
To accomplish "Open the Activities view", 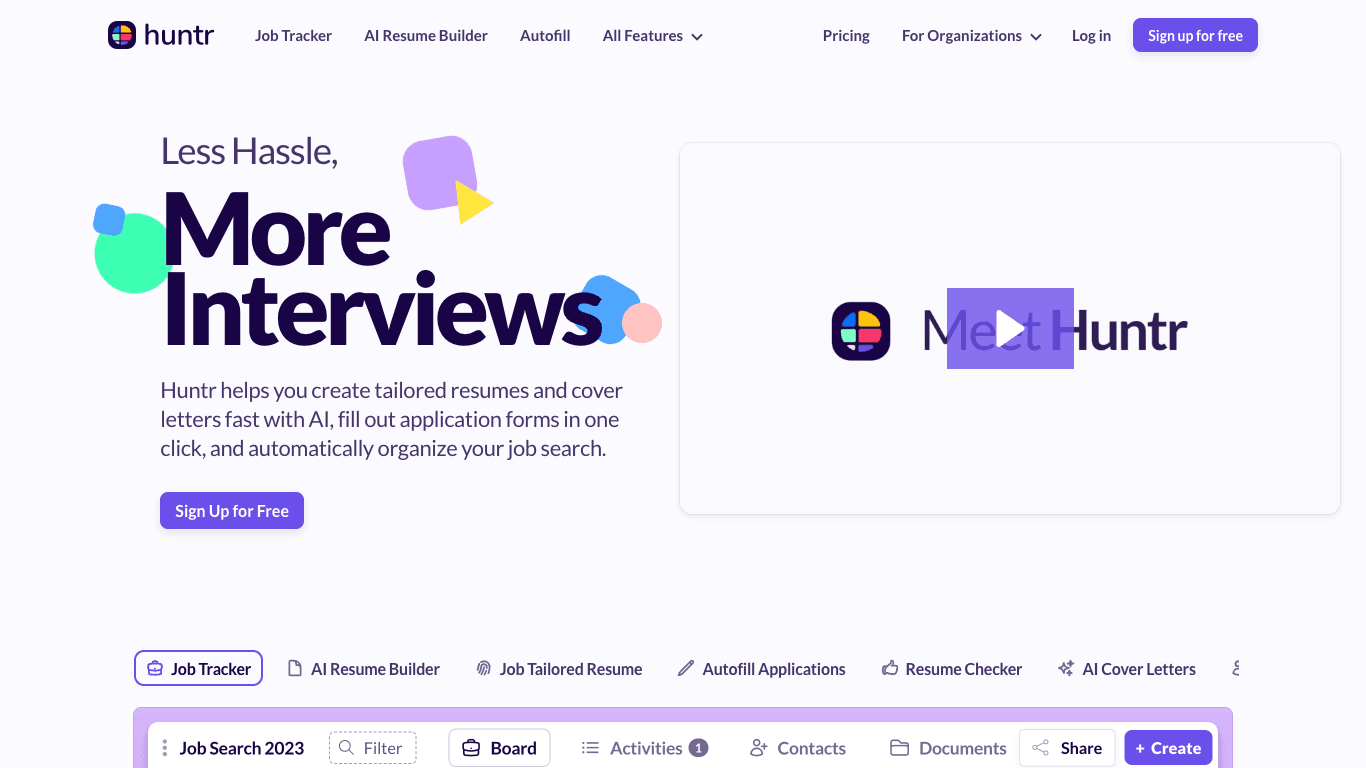I will 645,748.
